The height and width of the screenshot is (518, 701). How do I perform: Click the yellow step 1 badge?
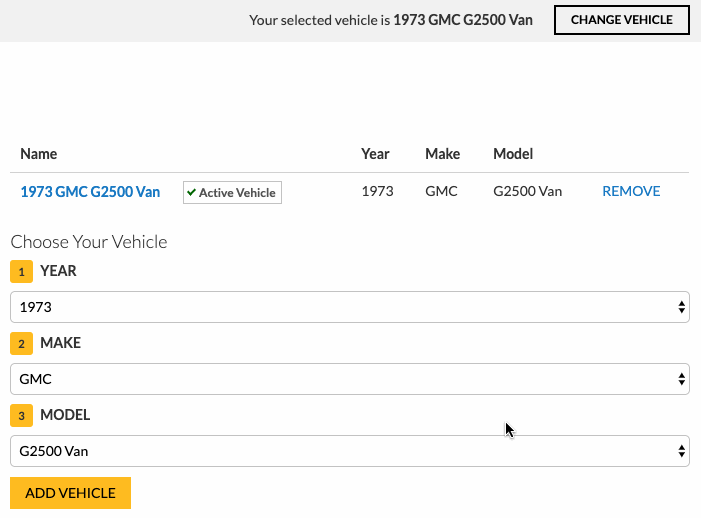pyautogui.click(x=21, y=271)
